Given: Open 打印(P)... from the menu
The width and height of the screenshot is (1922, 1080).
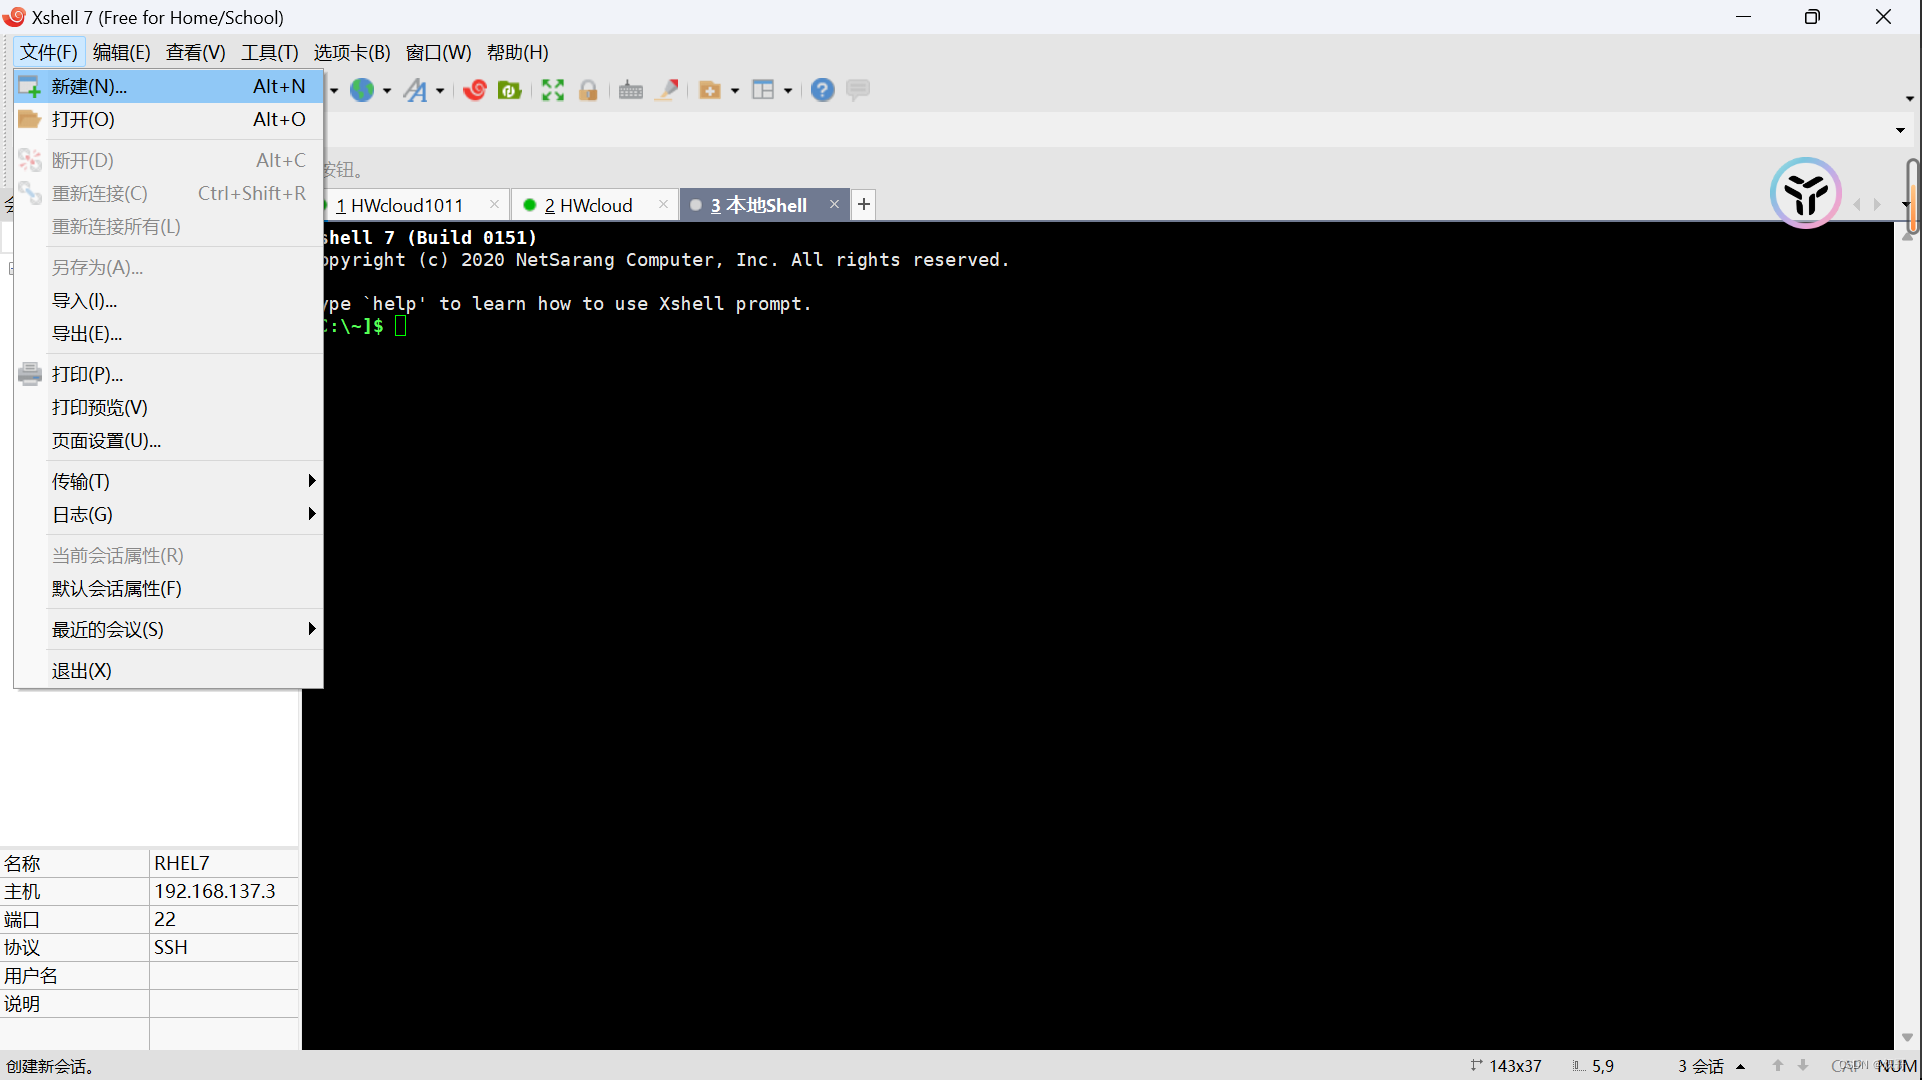Looking at the screenshot, I should coord(168,375).
